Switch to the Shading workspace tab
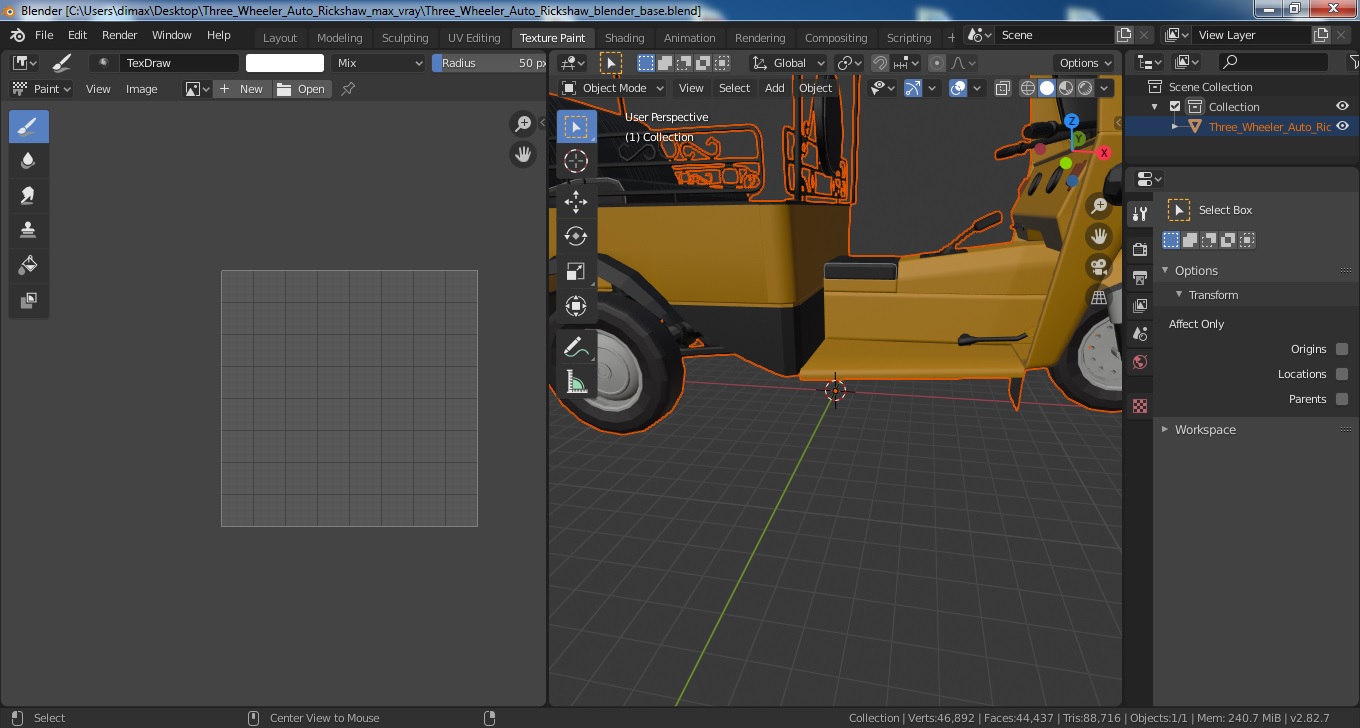 pyautogui.click(x=624, y=38)
